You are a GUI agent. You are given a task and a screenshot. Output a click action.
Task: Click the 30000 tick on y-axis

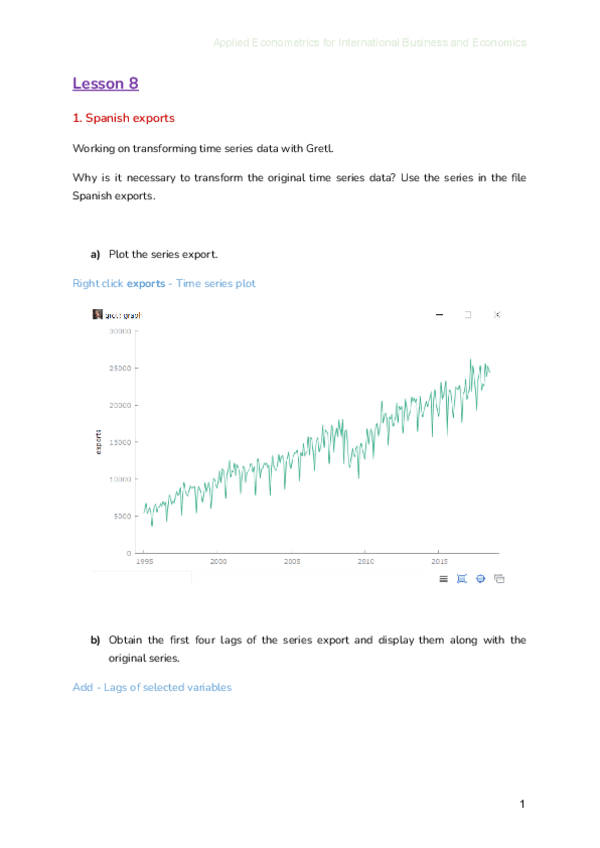pos(120,331)
